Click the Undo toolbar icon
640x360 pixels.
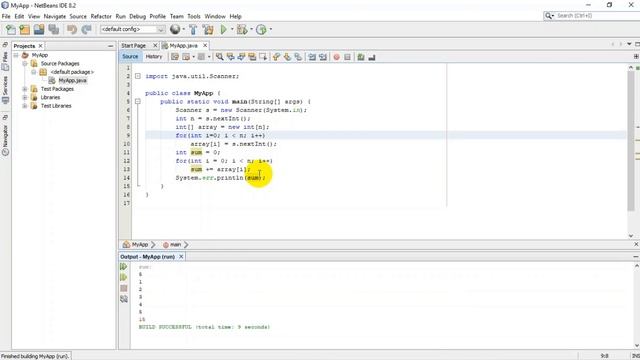click(x=72, y=29)
